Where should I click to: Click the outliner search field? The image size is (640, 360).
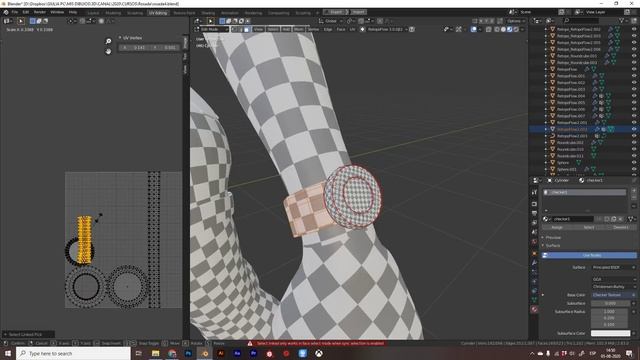click(x=581, y=20)
